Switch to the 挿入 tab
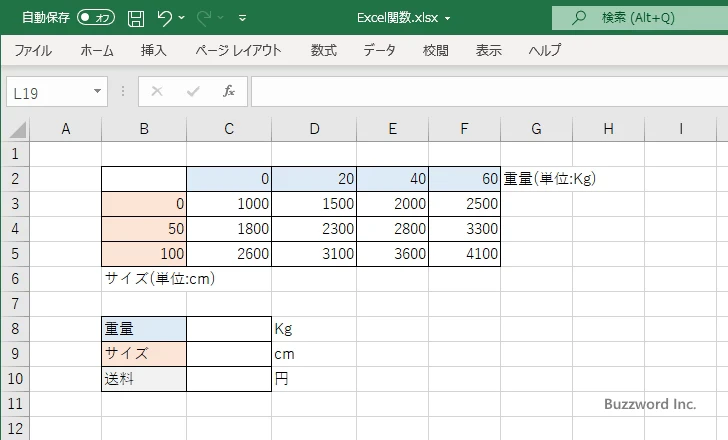Screen dimensions: 728x440 pos(154,50)
